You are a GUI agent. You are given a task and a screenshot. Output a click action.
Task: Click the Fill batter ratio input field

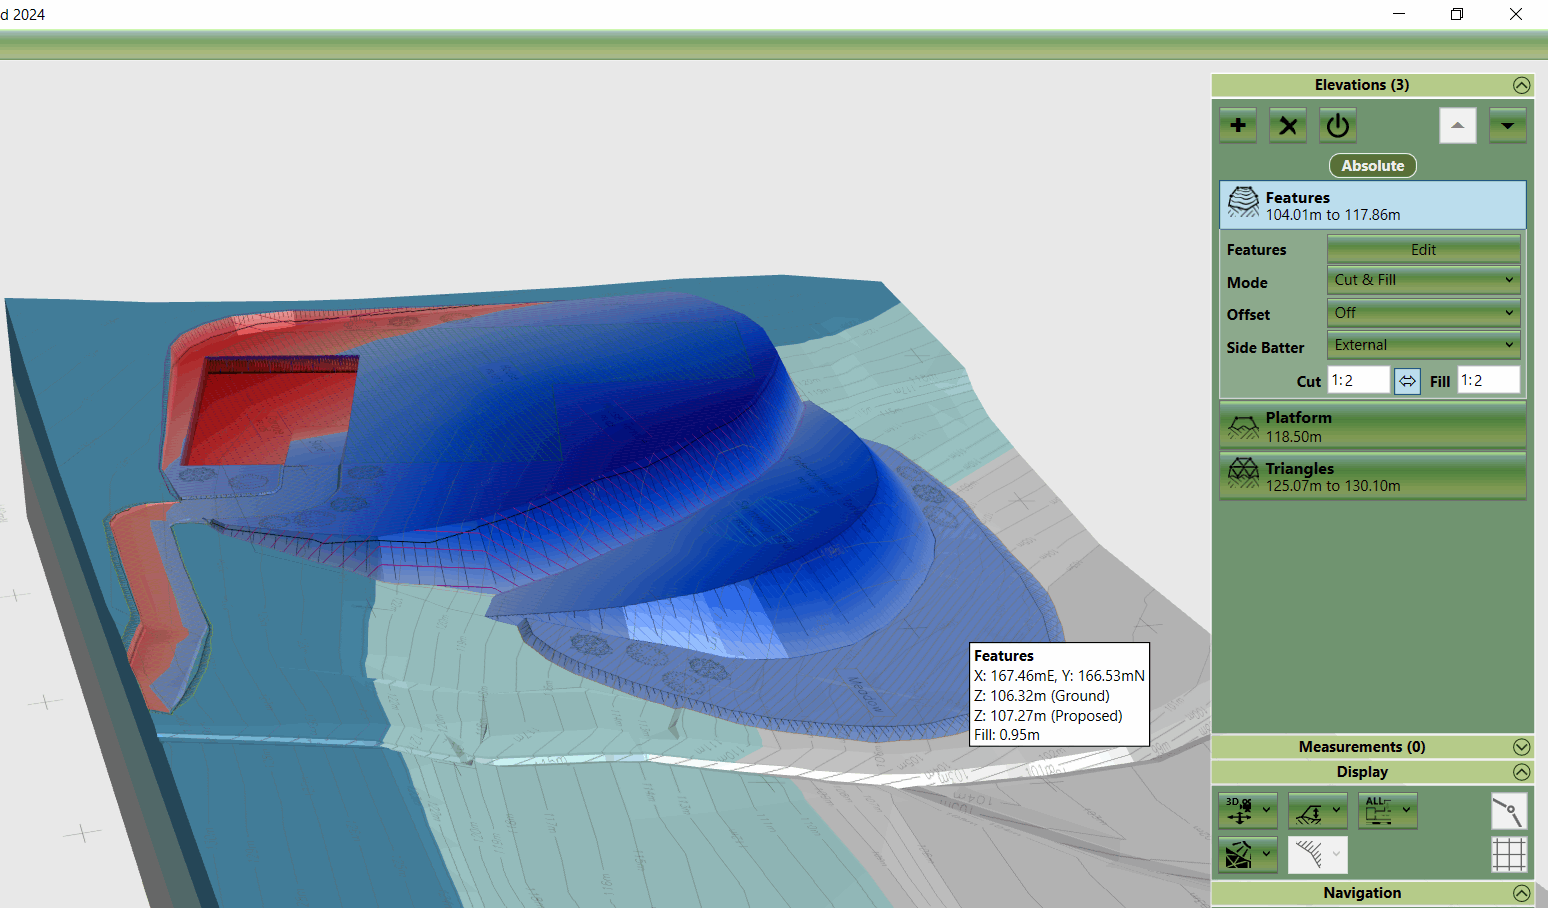(x=1488, y=381)
